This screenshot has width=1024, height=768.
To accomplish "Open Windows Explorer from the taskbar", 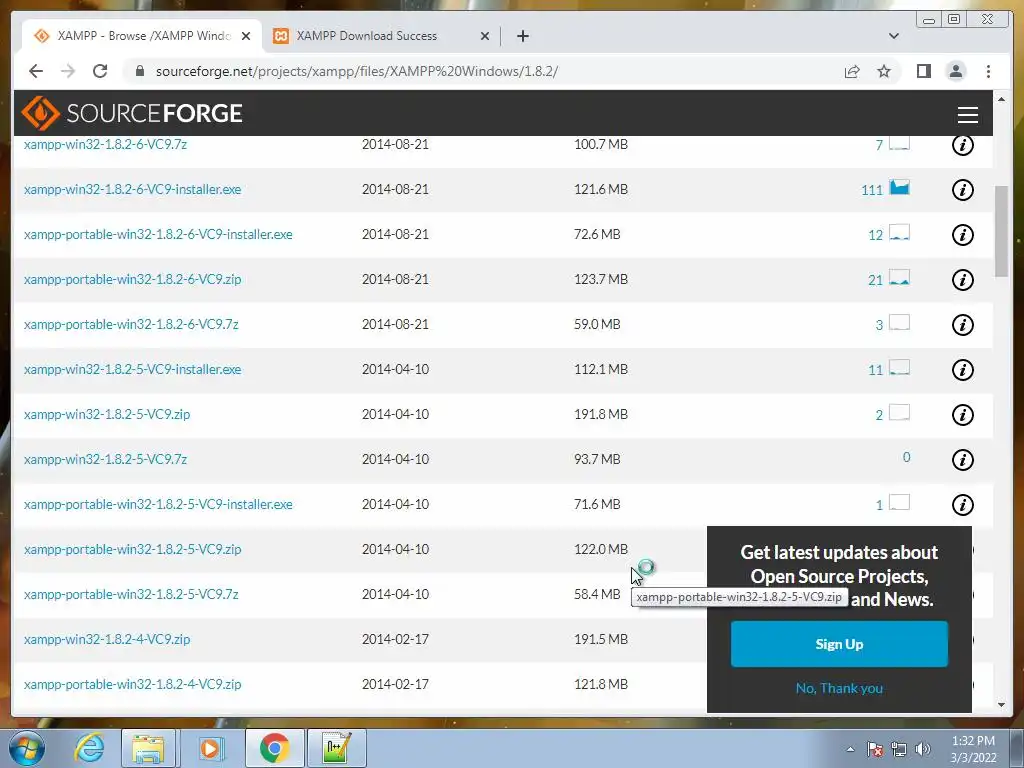I will (x=148, y=748).
